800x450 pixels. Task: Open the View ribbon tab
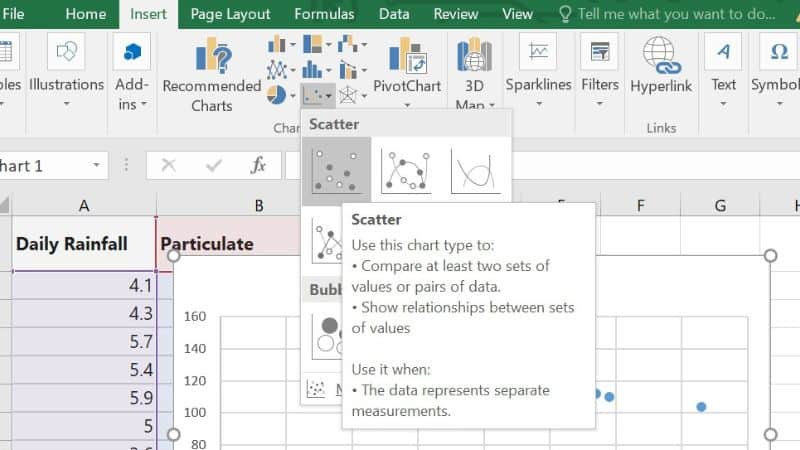point(517,14)
